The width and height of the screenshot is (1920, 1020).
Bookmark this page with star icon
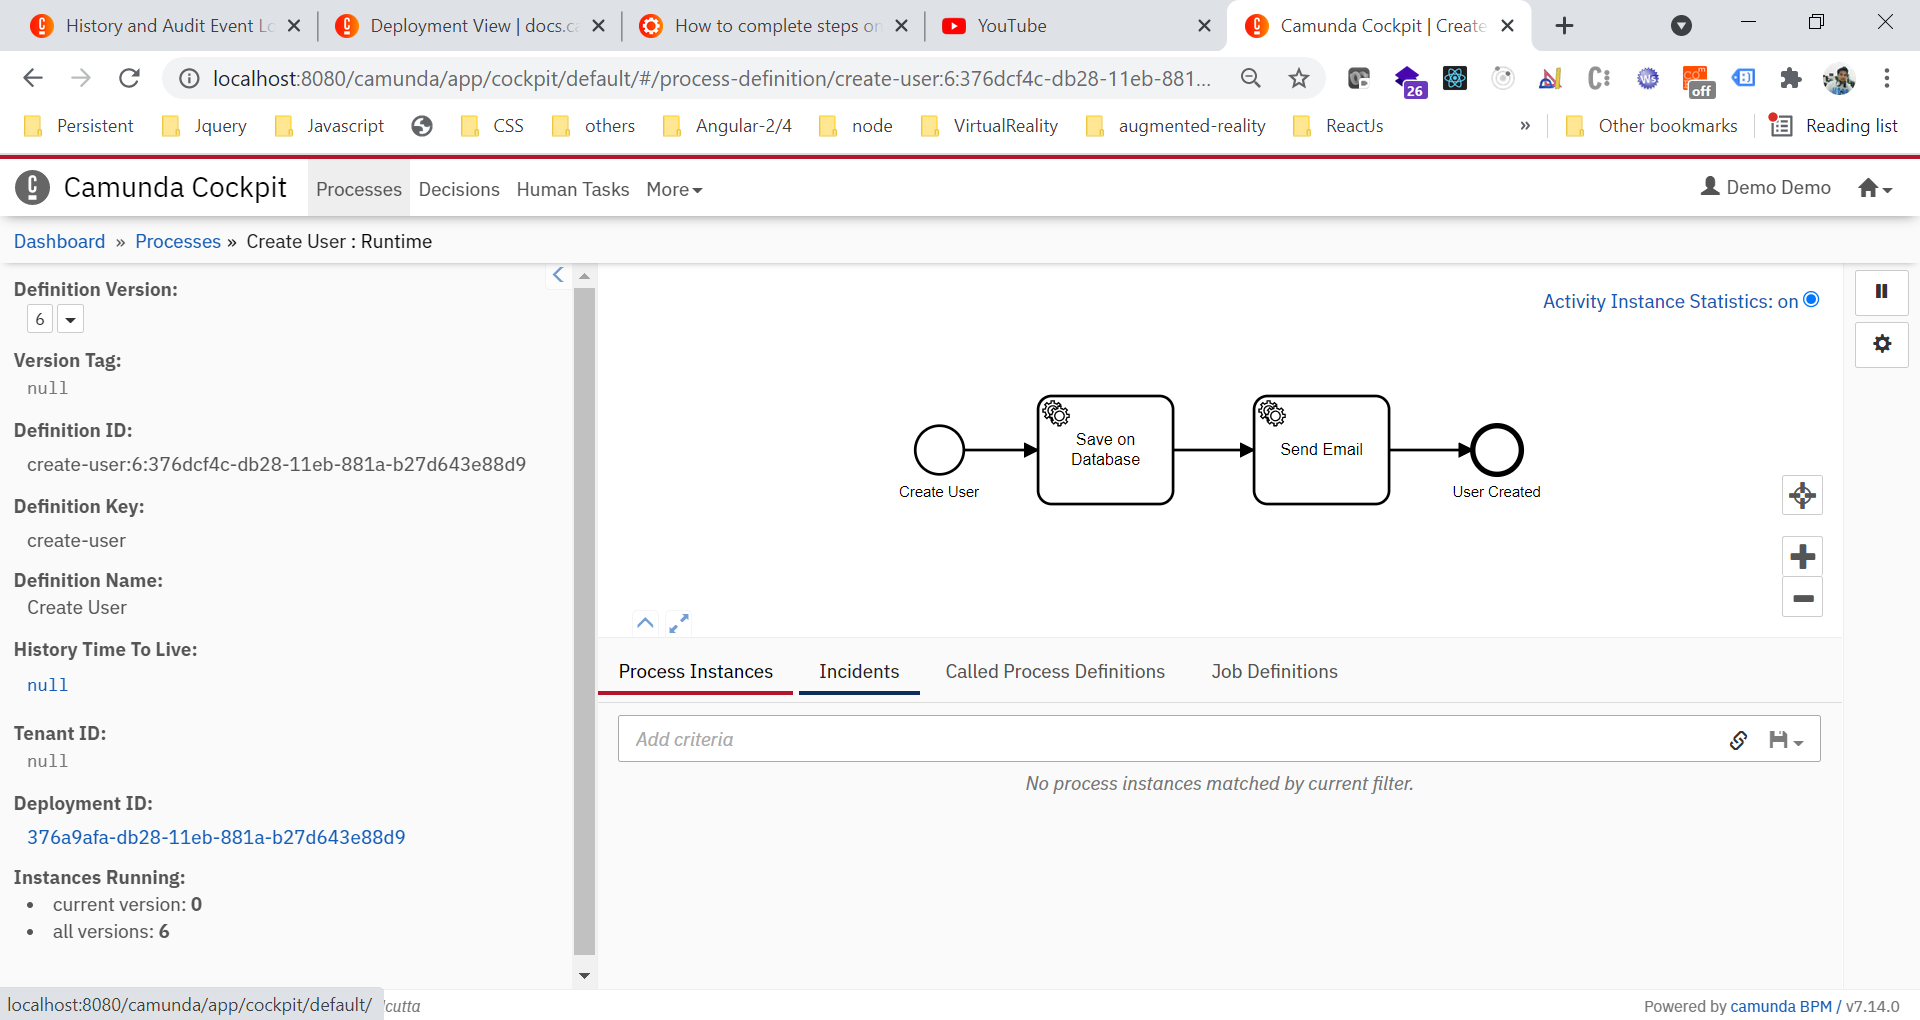tap(1298, 78)
